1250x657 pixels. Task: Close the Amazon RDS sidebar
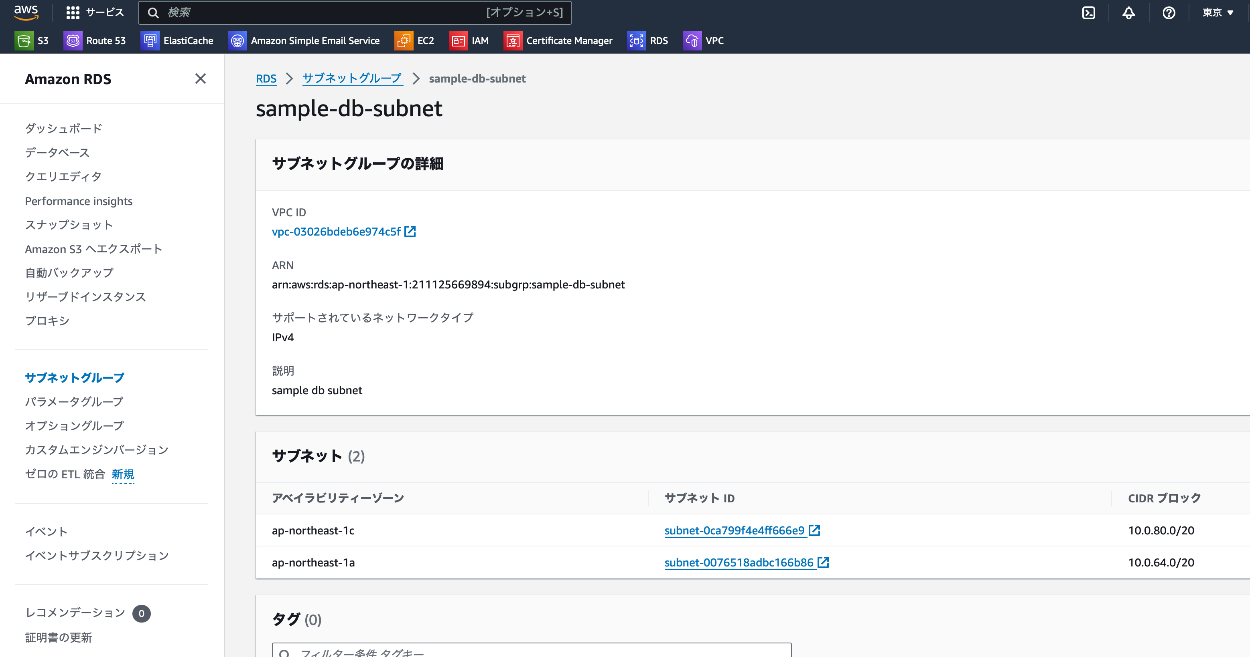click(x=200, y=79)
